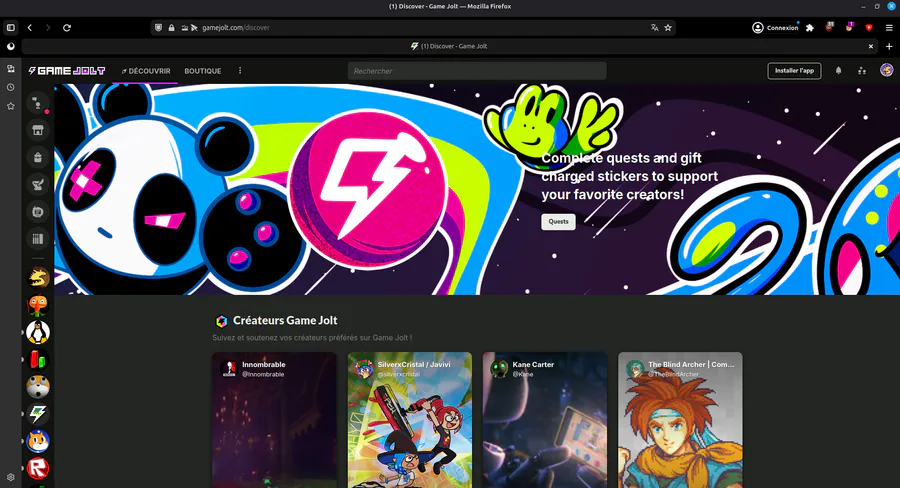This screenshot has width=900, height=488.
Task: Open the Découvrir tab
Action: [x=146, y=71]
